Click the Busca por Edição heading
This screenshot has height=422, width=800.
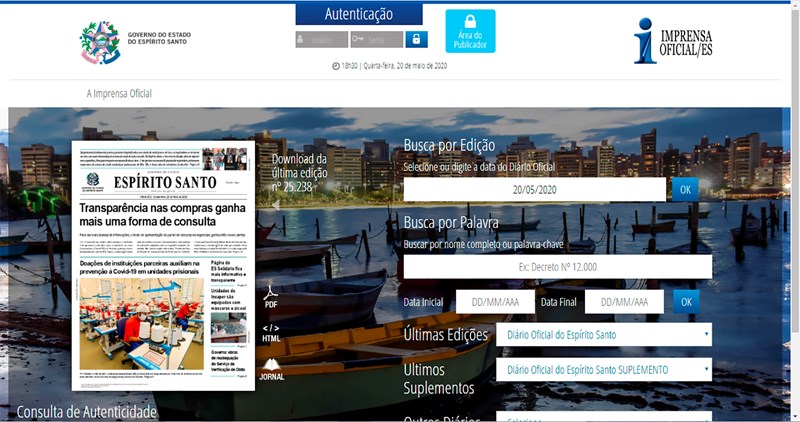449,145
